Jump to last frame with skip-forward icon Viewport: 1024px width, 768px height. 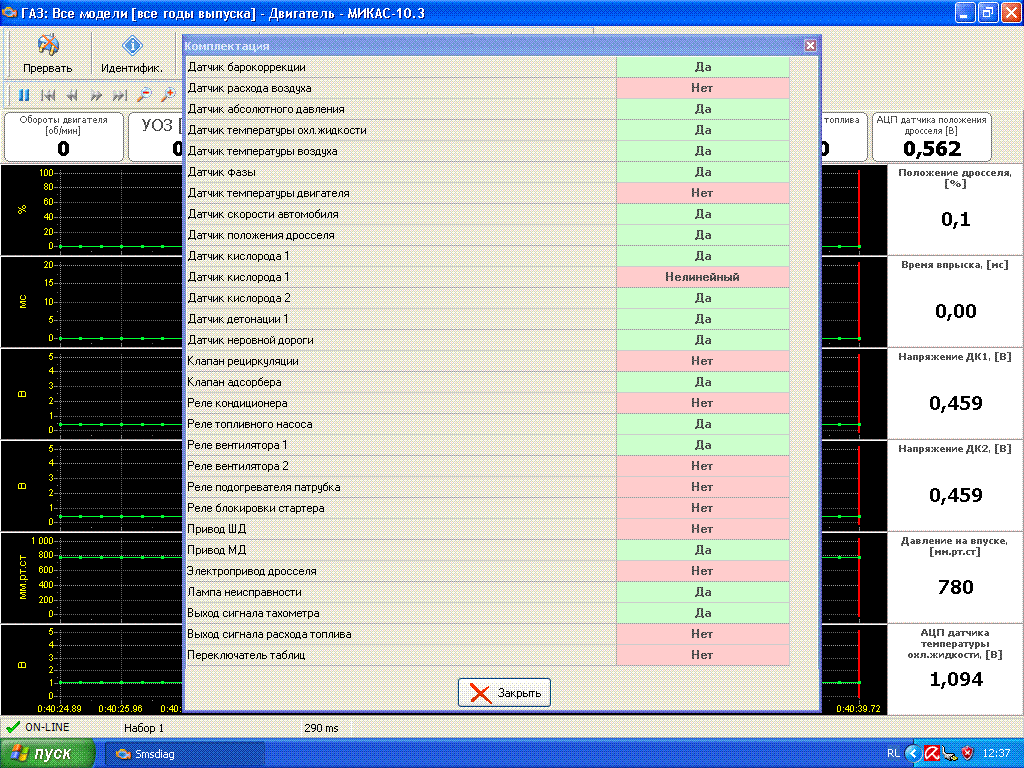point(120,95)
